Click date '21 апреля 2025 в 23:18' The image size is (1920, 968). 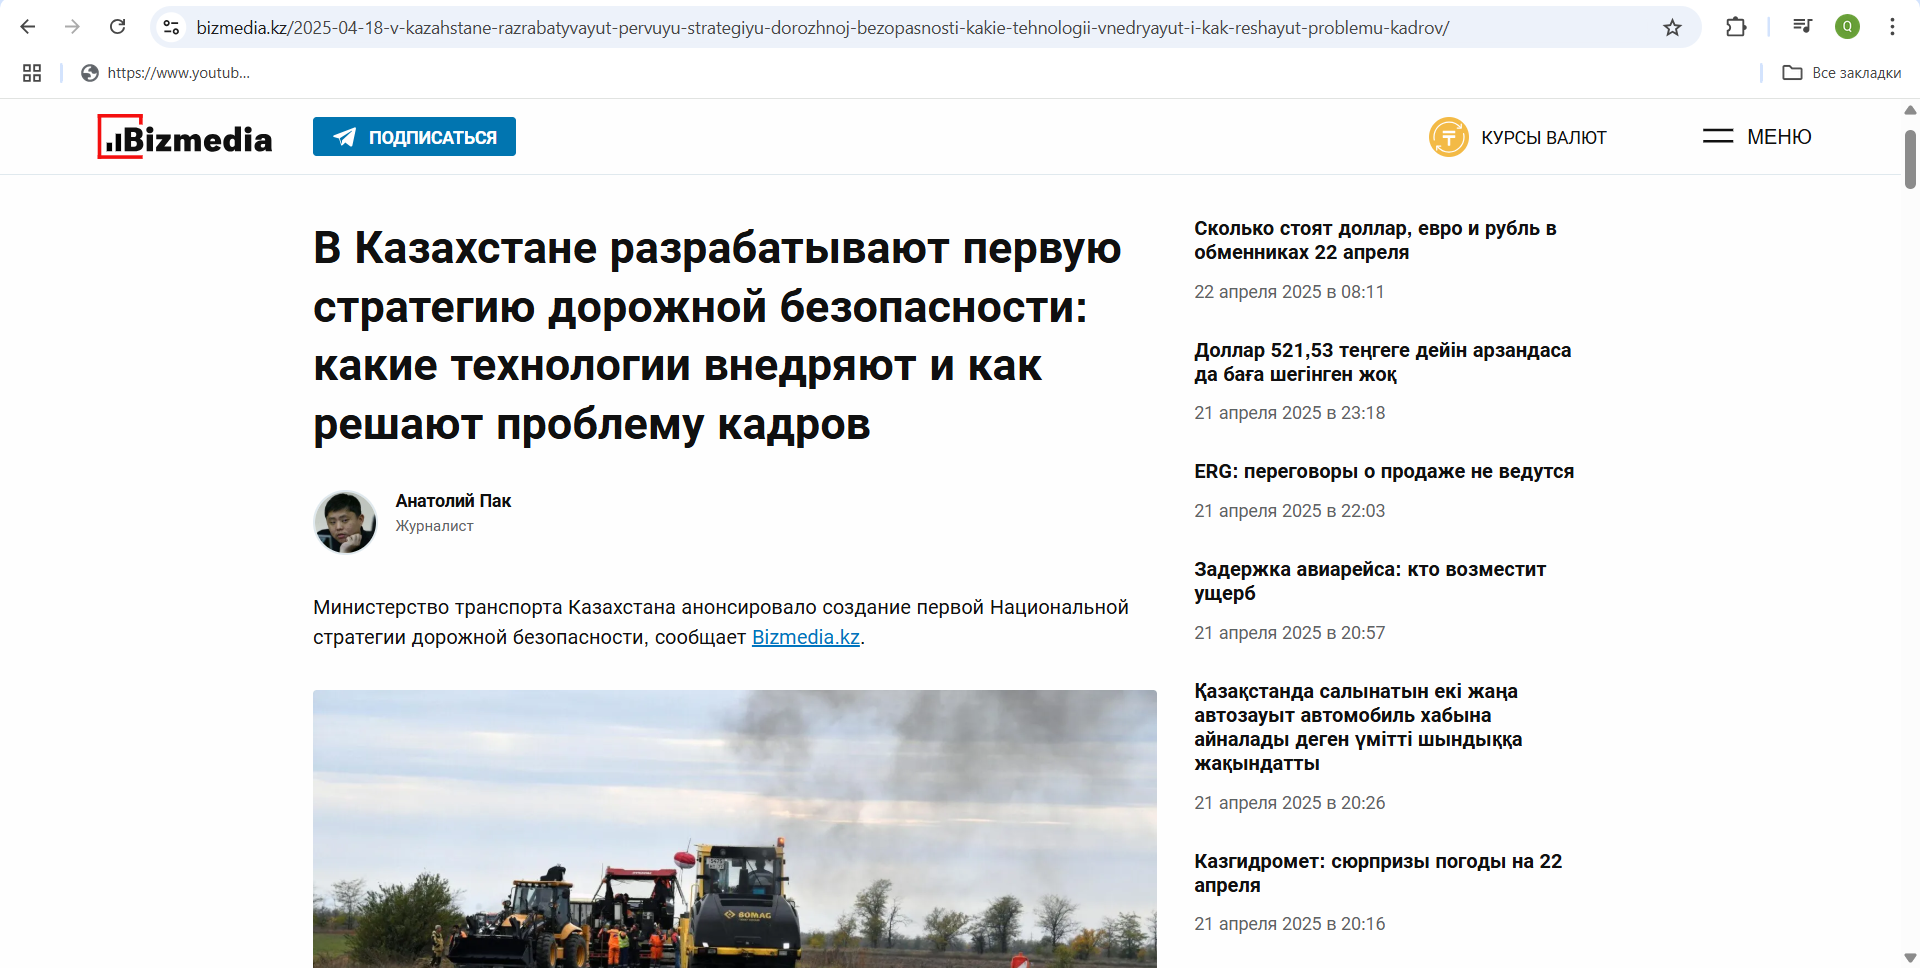click(x=1289, y=413)
